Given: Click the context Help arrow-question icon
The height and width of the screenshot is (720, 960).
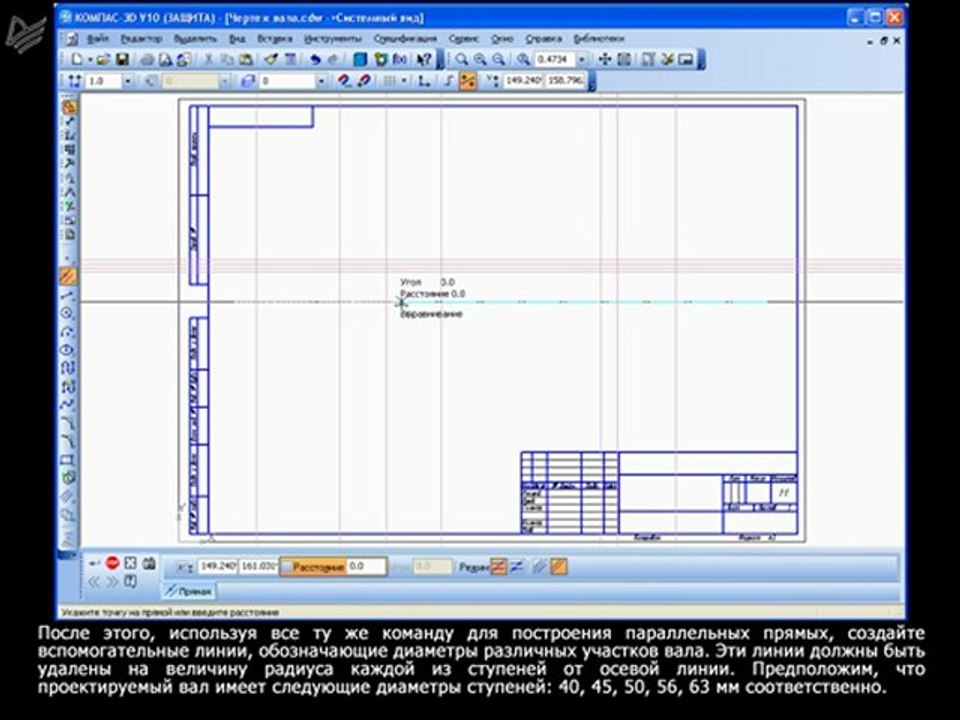Looking at the screenshot, I should tap(424, 59).
